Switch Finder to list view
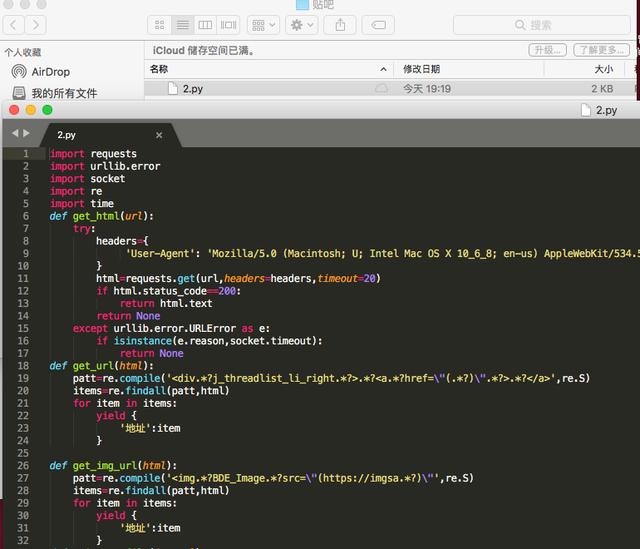640x549 pixels. (x=182, y=25)
